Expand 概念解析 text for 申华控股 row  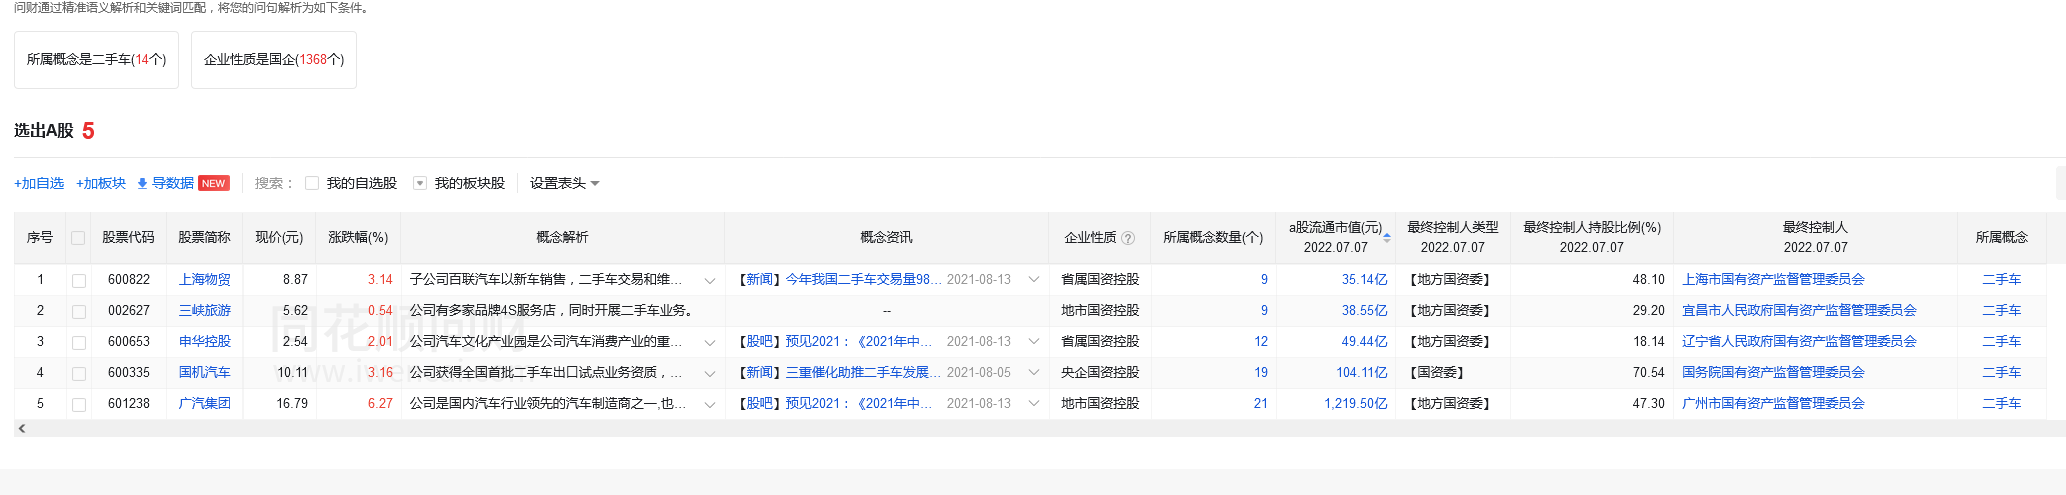(x=710, y=342)
